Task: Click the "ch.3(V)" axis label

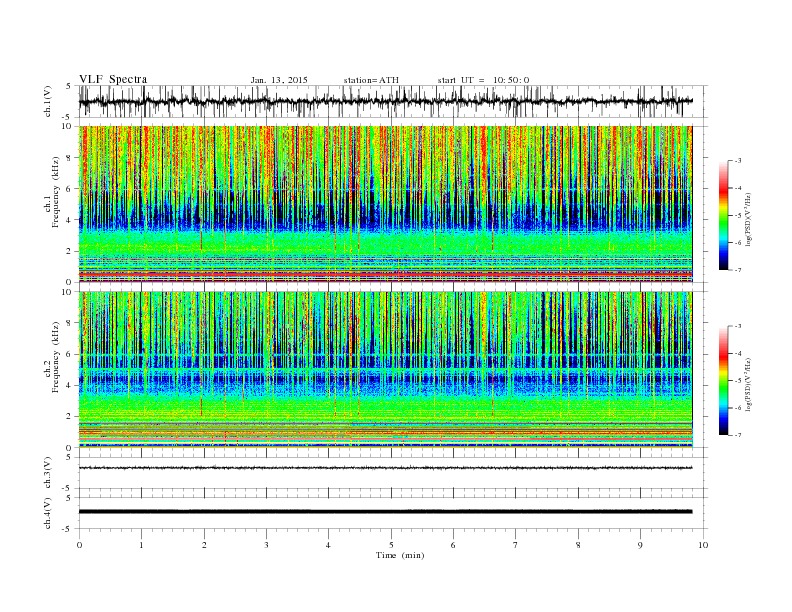Action: click(48, 473)
